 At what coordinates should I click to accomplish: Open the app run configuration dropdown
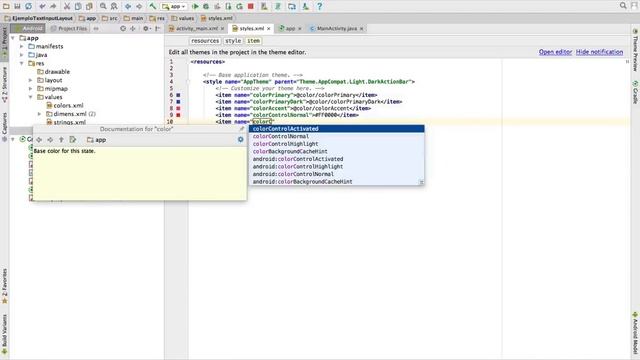point(174,6)
